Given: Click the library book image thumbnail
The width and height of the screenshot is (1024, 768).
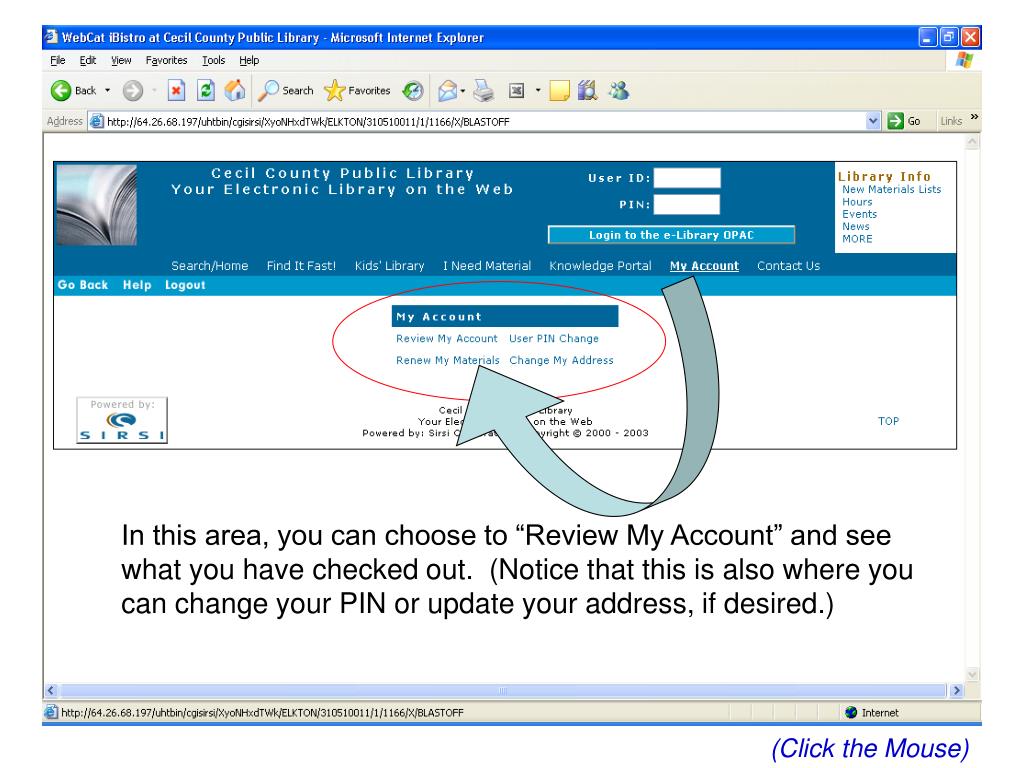Looking at the screenshot, I should coord(97,204).
